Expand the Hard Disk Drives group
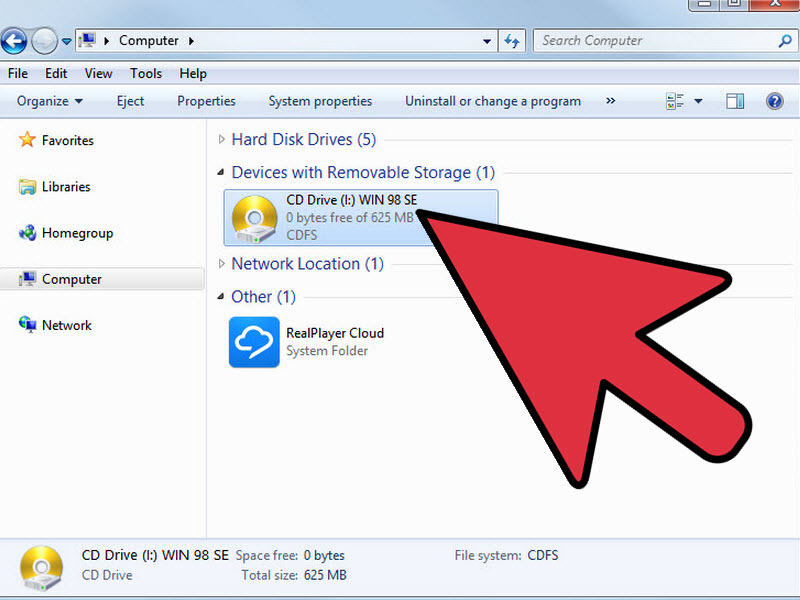This screenshot has width=800, height=600. point(221,139)
